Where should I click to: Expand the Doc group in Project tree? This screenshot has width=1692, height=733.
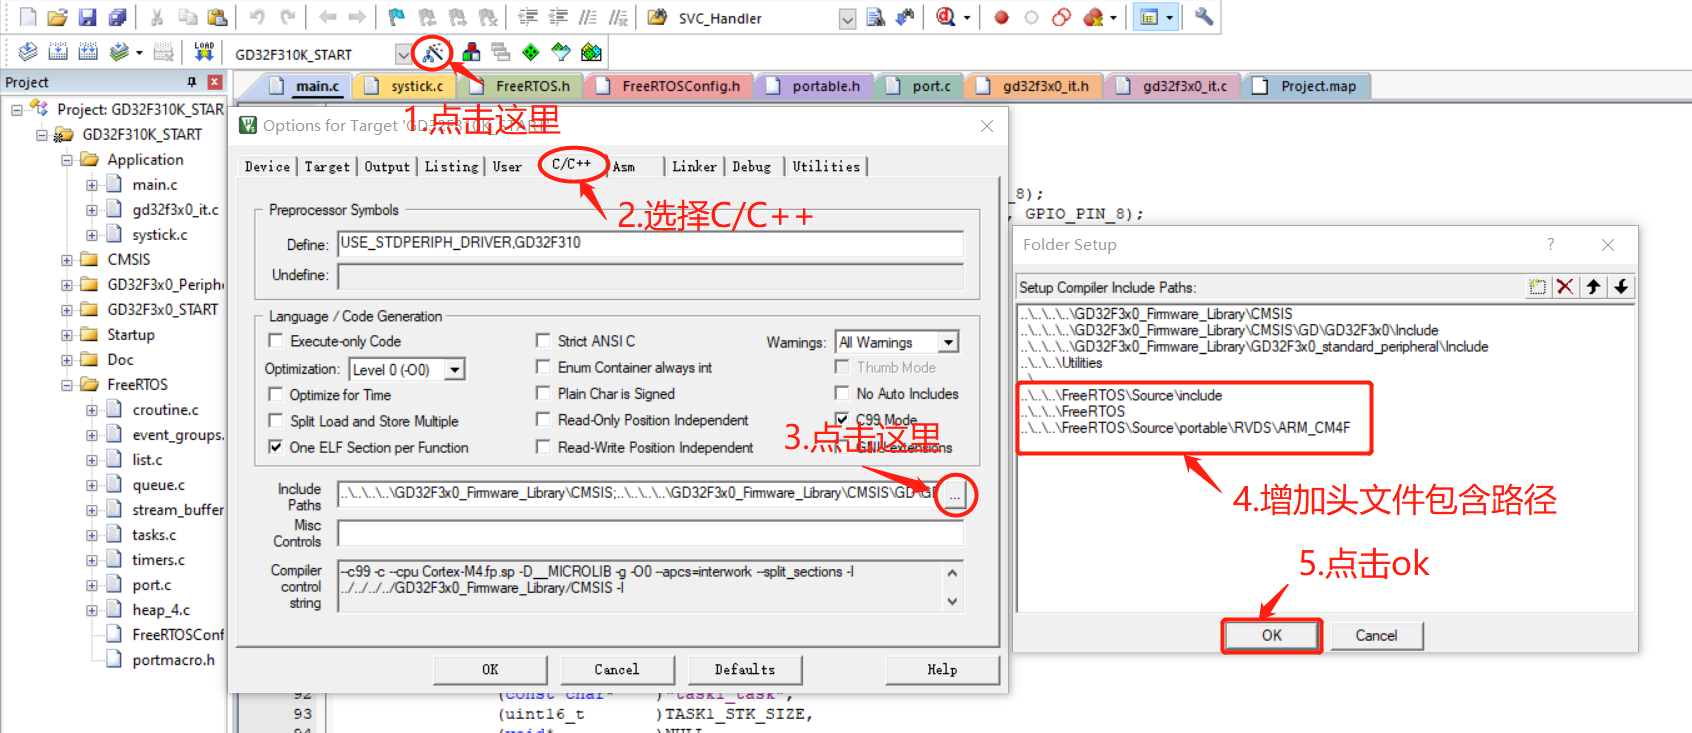[67, 360]
